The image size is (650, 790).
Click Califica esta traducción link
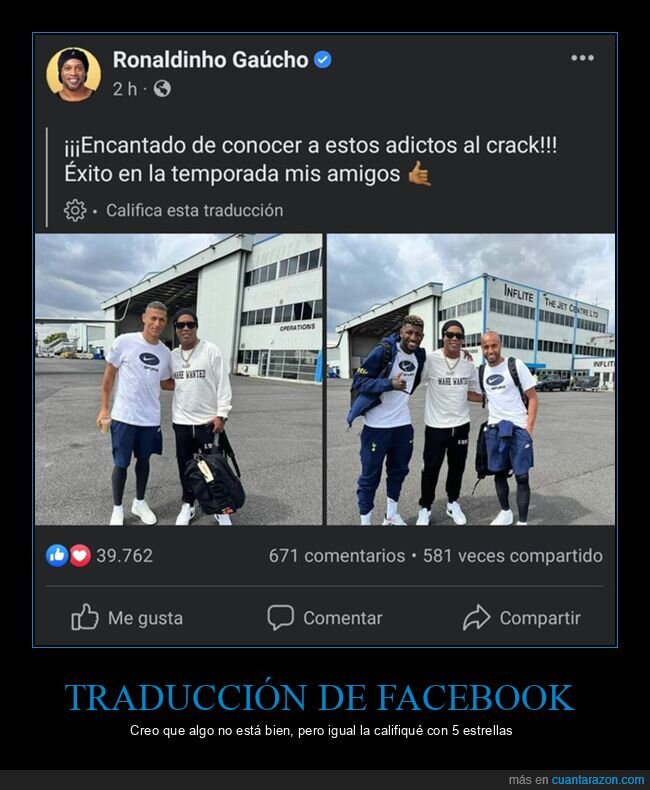click(194, 210)
